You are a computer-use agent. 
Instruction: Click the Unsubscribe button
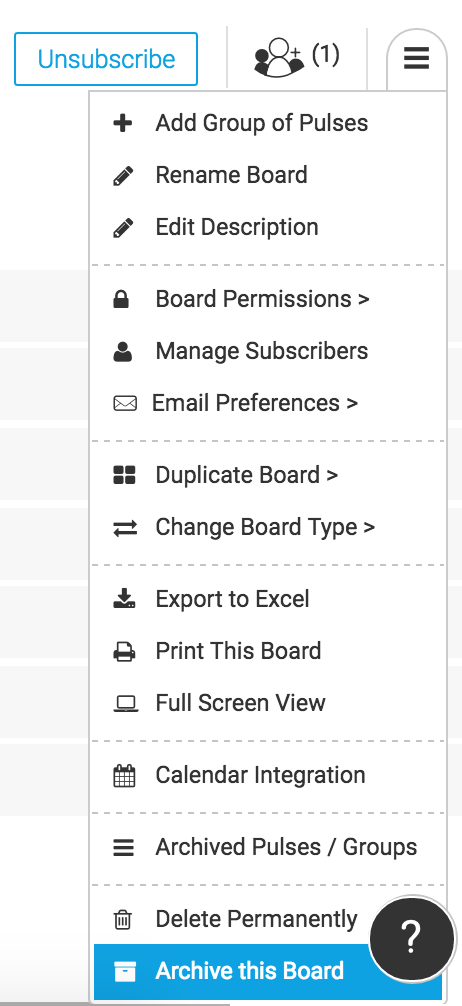click(x=106, y=59)
